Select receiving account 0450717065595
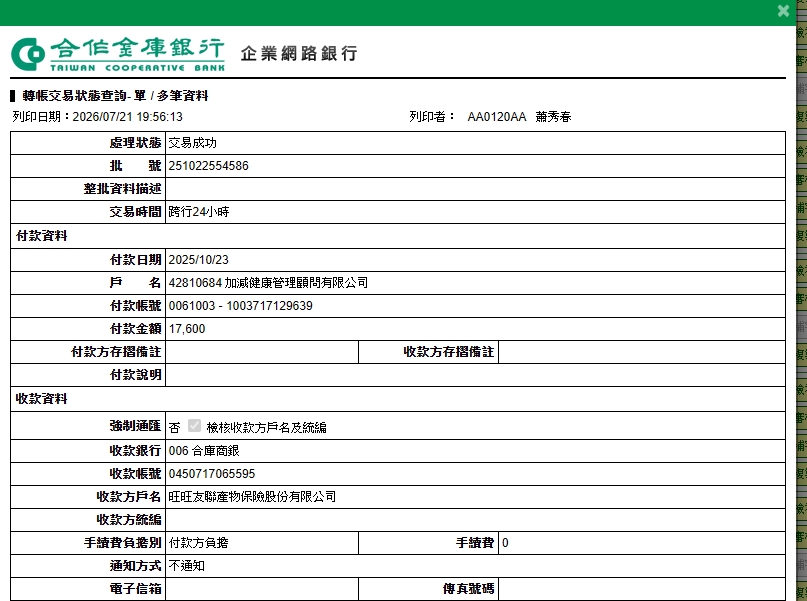This screenshot has height=601, width=807. pos(212,474)
